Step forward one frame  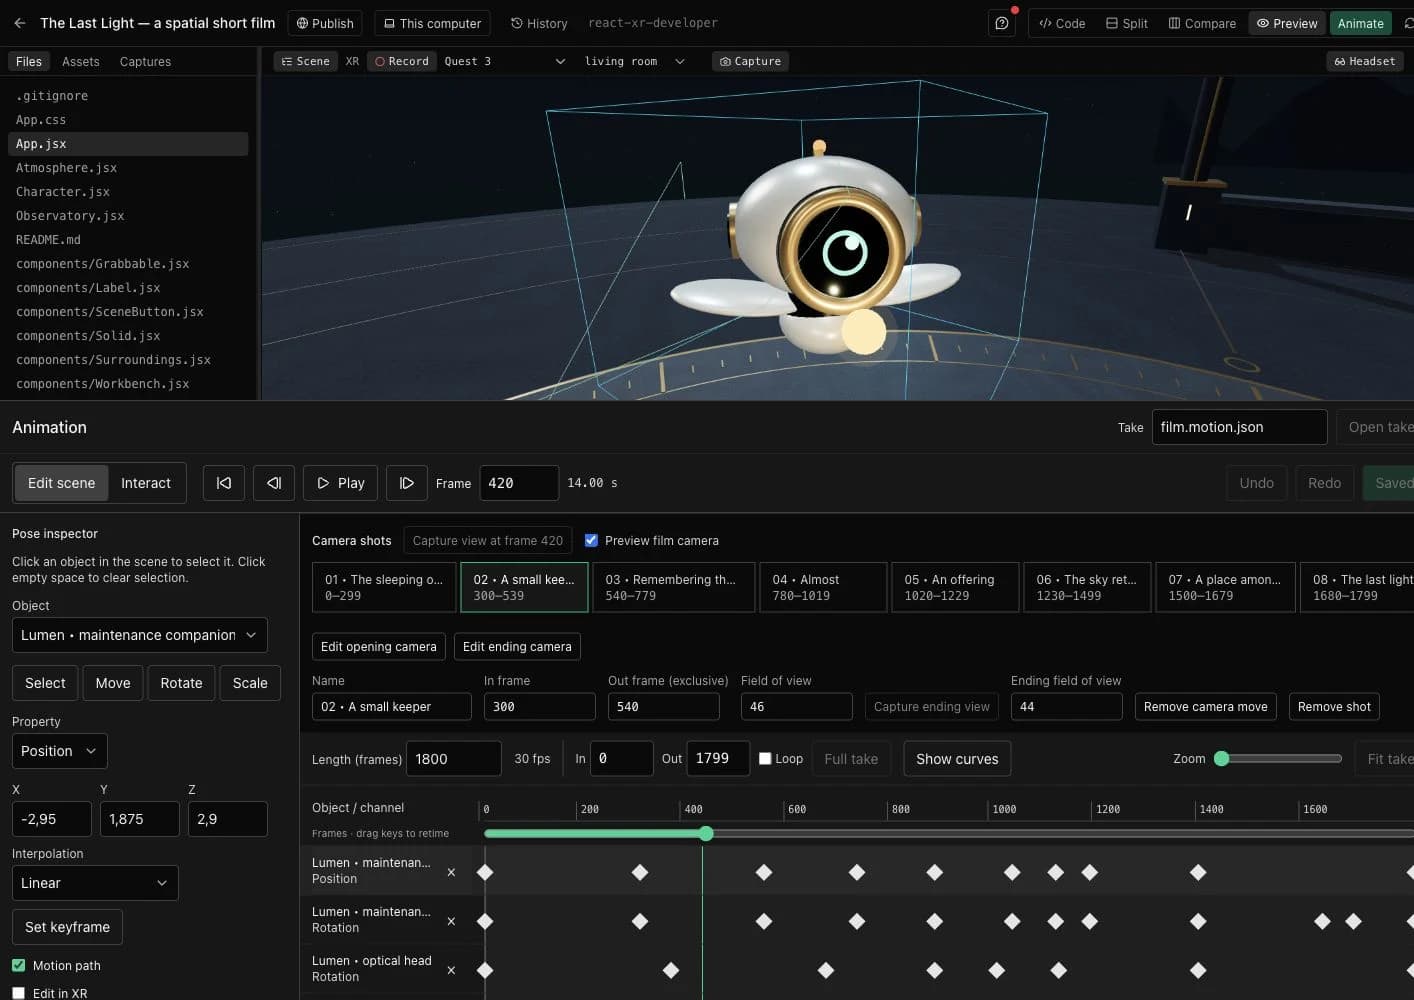point(406,483)
